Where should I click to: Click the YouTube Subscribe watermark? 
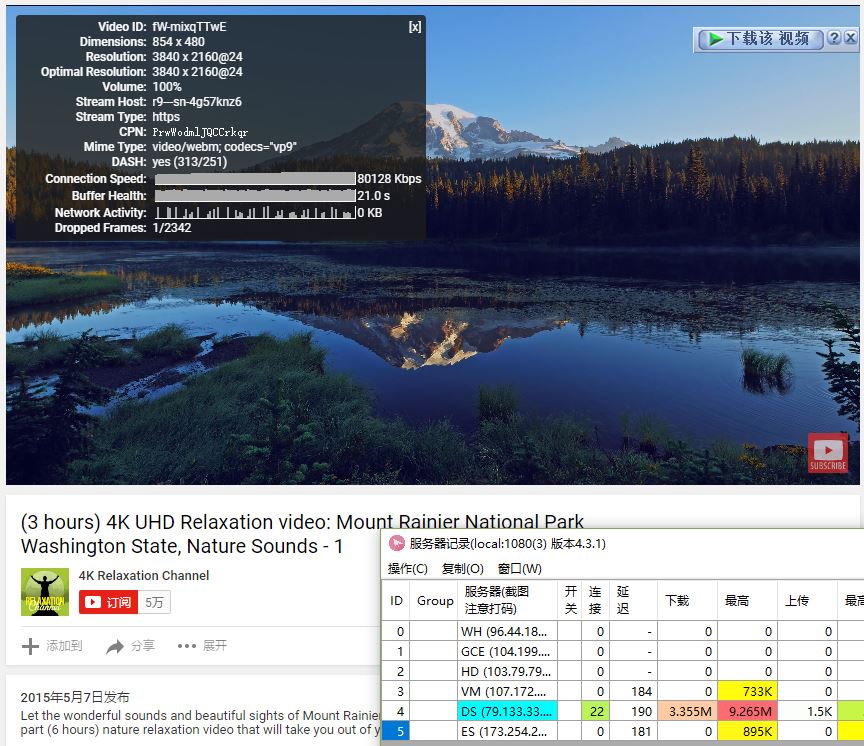828,453
